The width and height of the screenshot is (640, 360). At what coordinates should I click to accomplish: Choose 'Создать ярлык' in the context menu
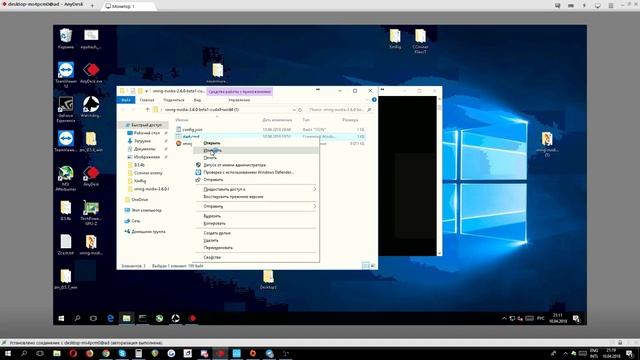point(256,233)
